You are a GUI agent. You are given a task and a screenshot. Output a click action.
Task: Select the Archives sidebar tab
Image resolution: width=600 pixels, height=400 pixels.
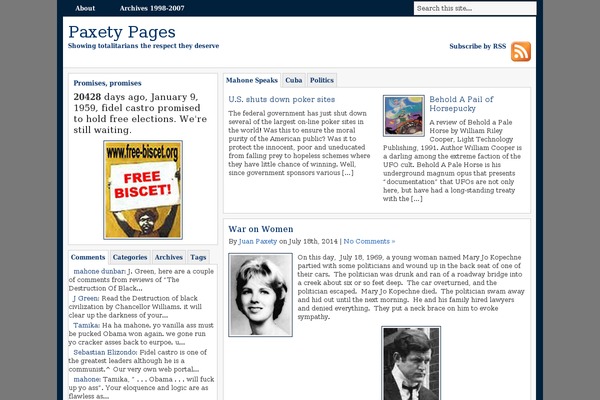[169, 257]
